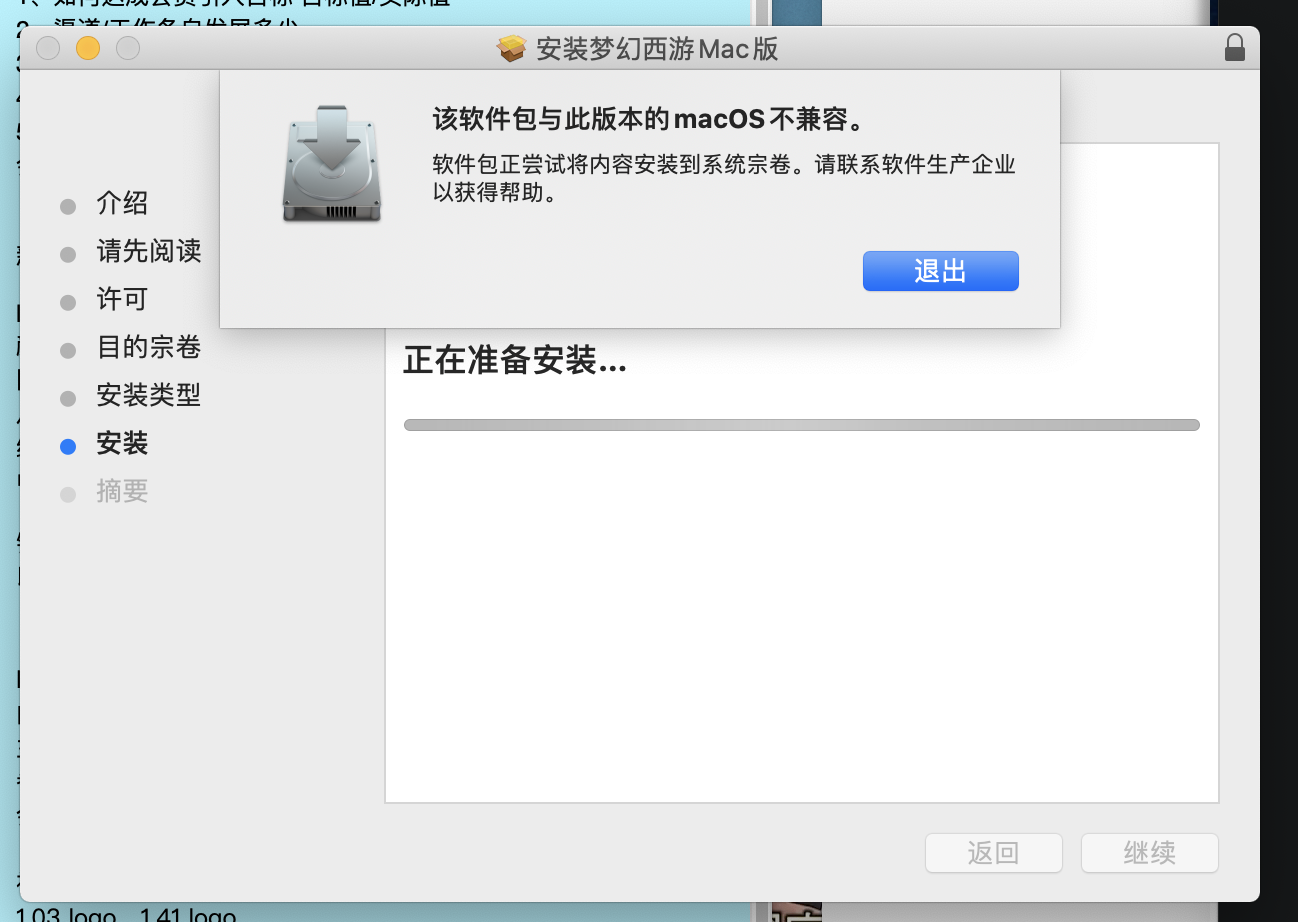The height and width of the screenshot is (922, 1298).
Task: Select the highlighted 安装 step in the sidebar
Action: (122, 443)
